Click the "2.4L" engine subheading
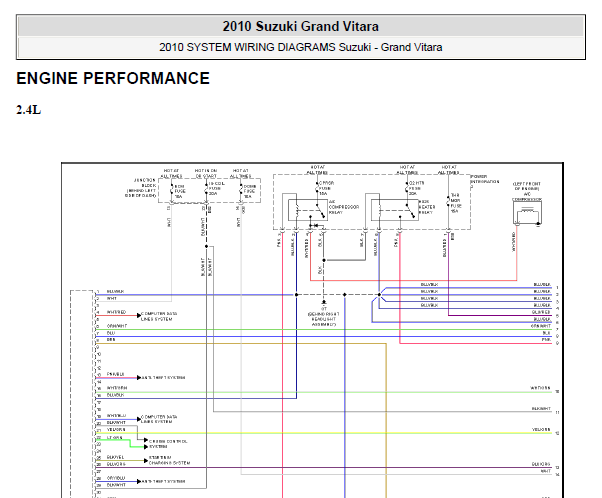602x498 pixels. 28,110
